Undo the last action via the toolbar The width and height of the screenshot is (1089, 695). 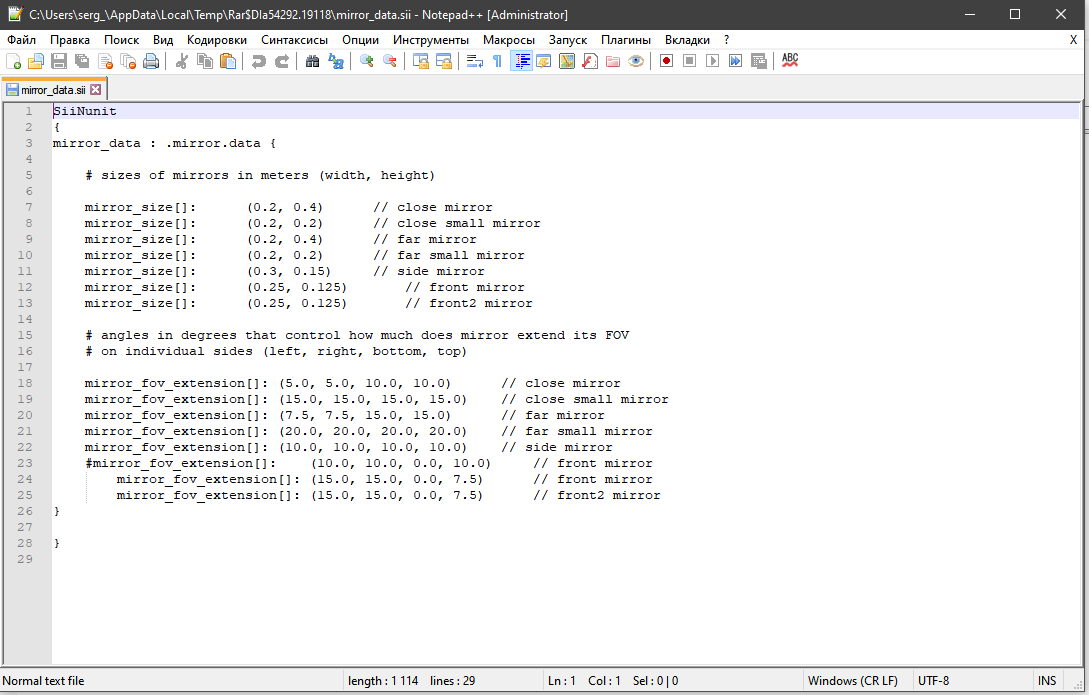pyautogui.click(x=258, y=61)
